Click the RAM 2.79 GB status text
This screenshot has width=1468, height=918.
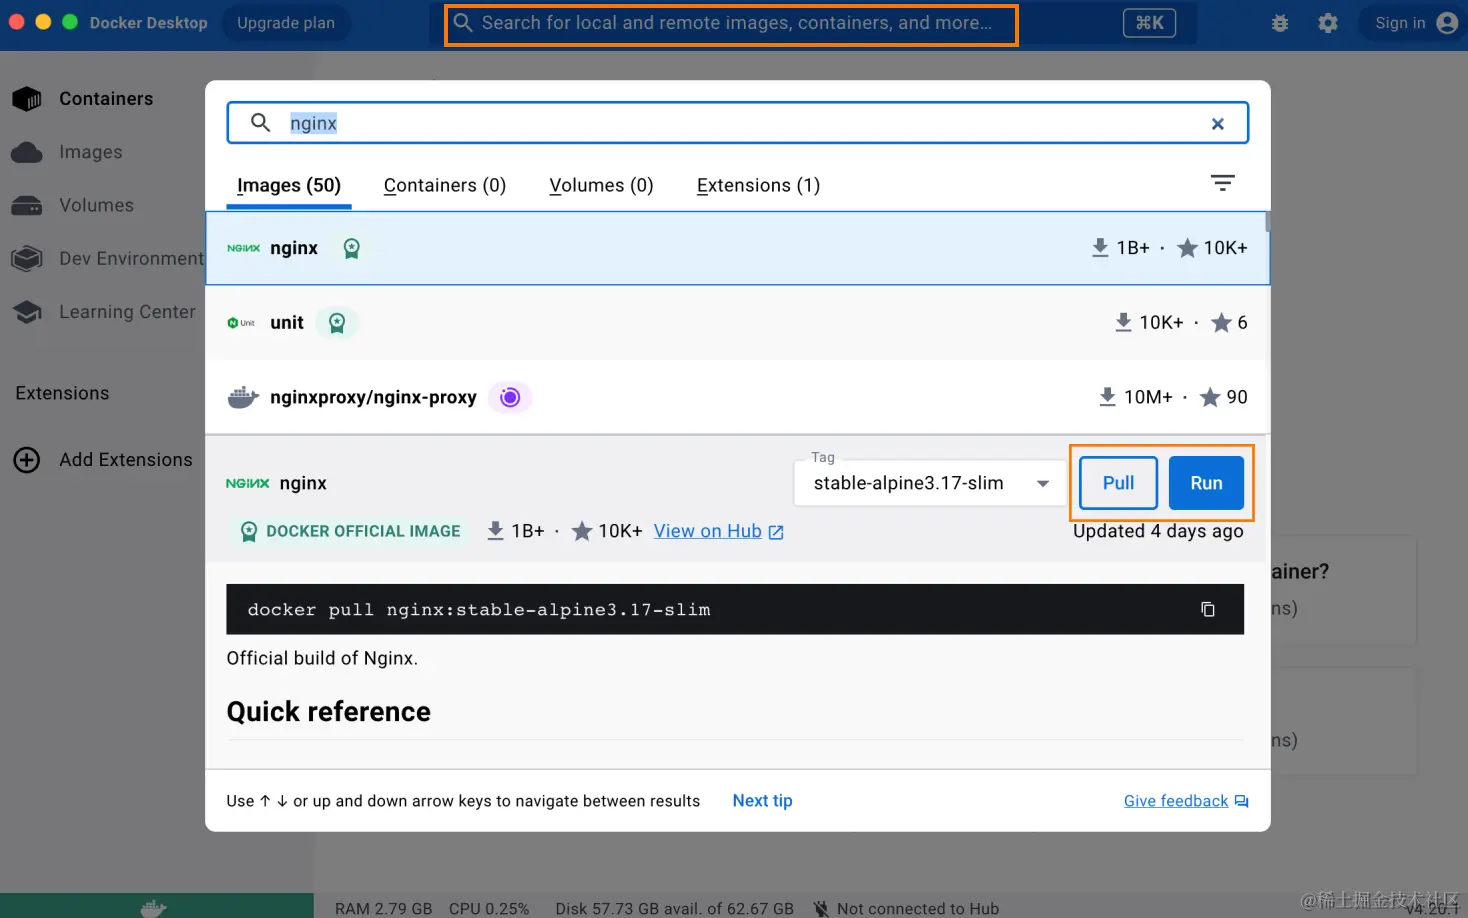click(x=384, y=908)
